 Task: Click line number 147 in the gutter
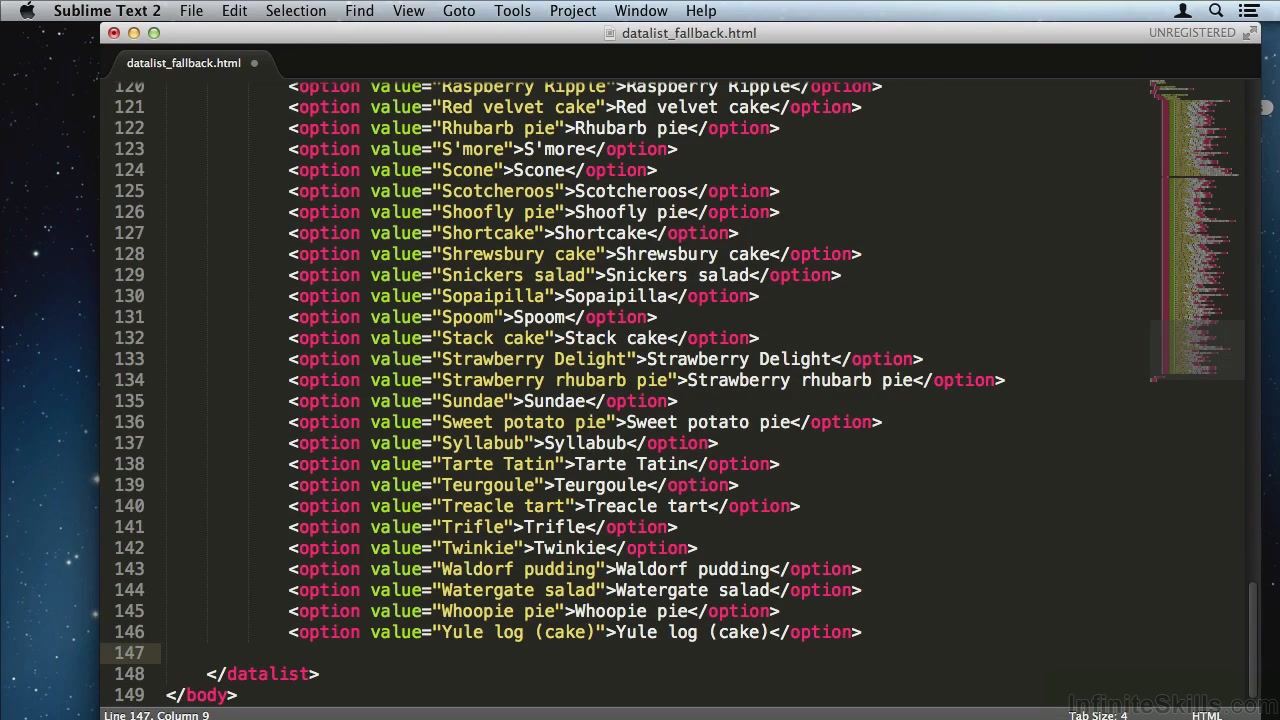[129, 653]
